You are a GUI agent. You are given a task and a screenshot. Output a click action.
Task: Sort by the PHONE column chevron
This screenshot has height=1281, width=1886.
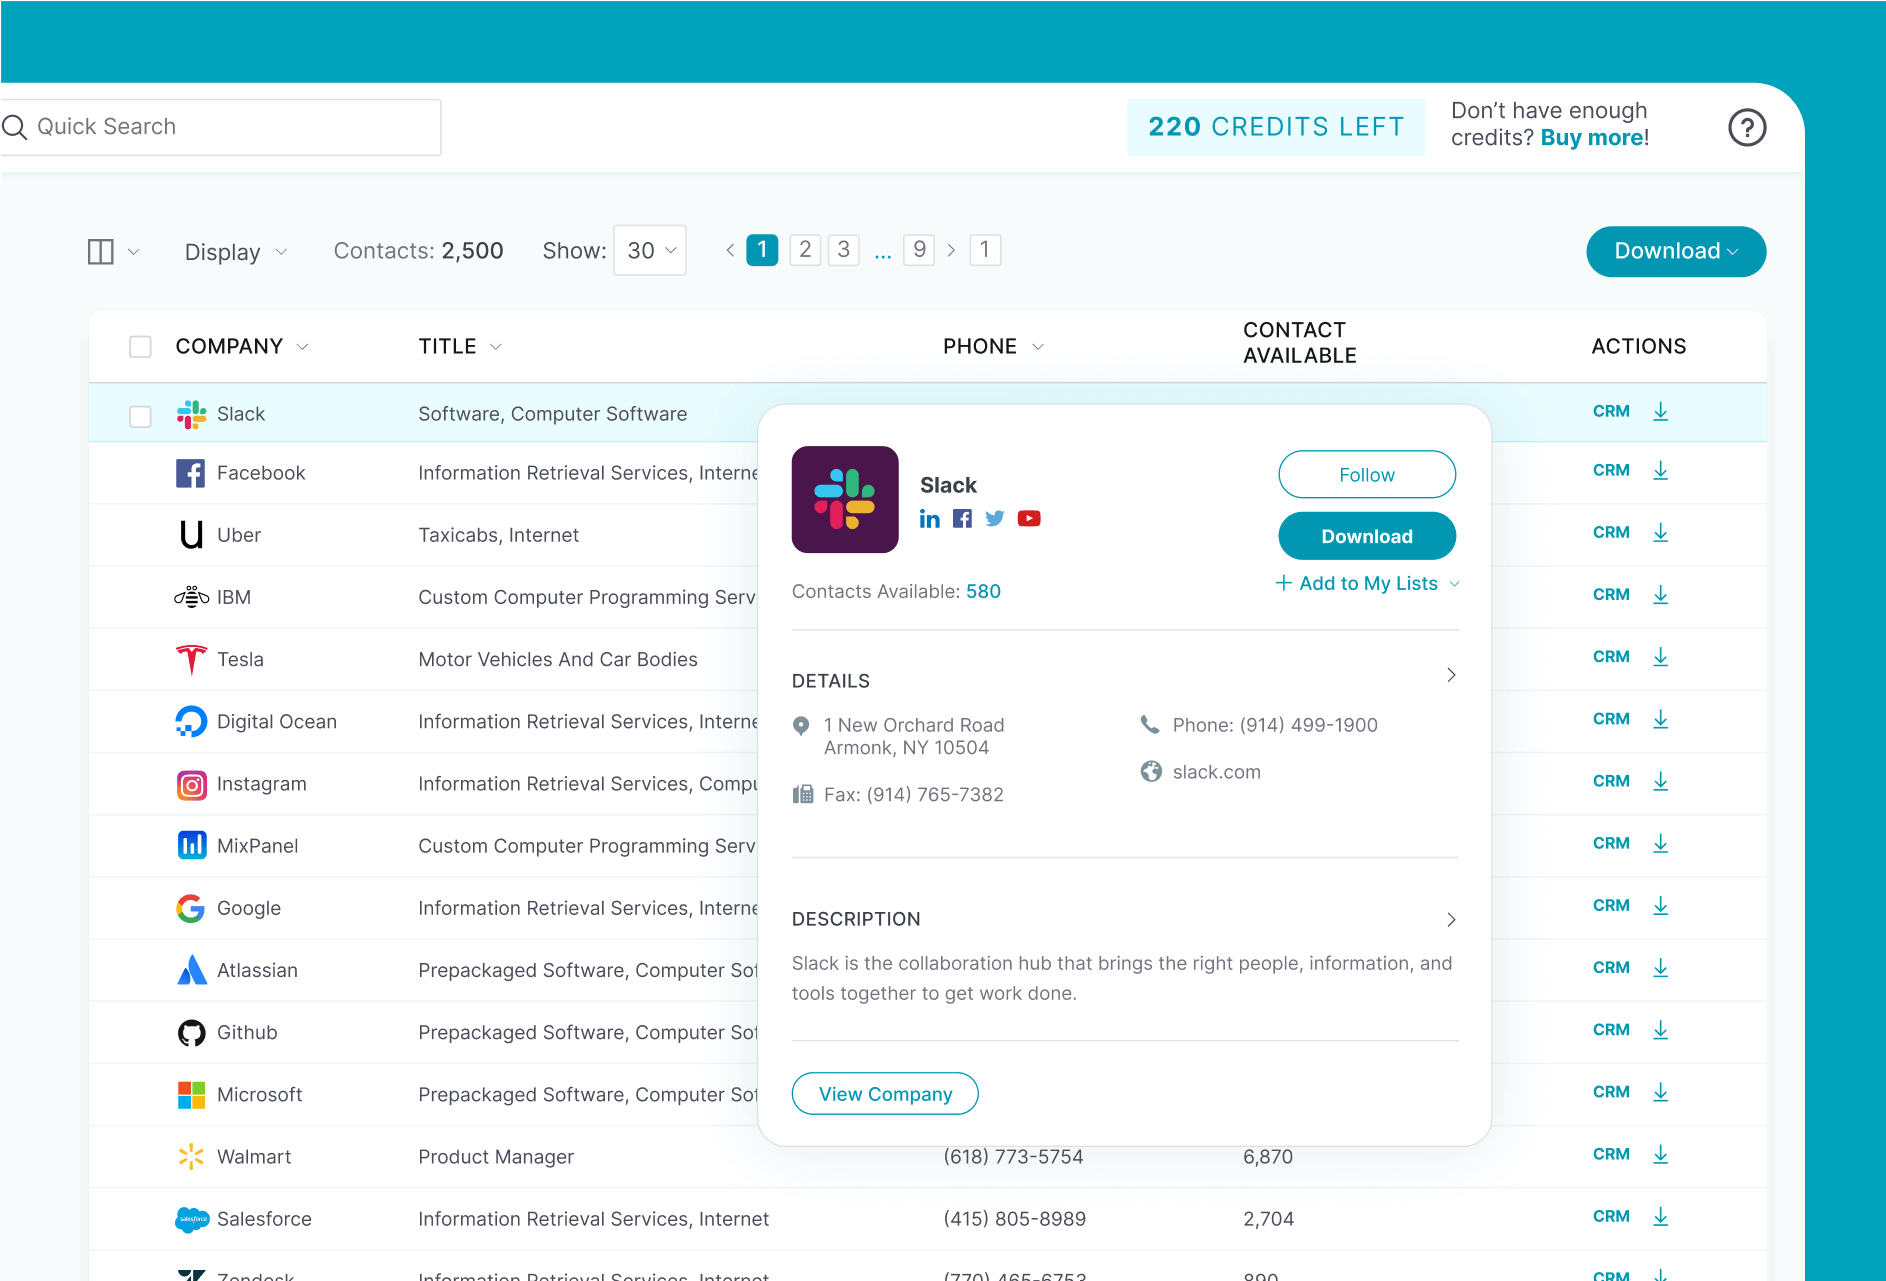(x=1038, y=347)
